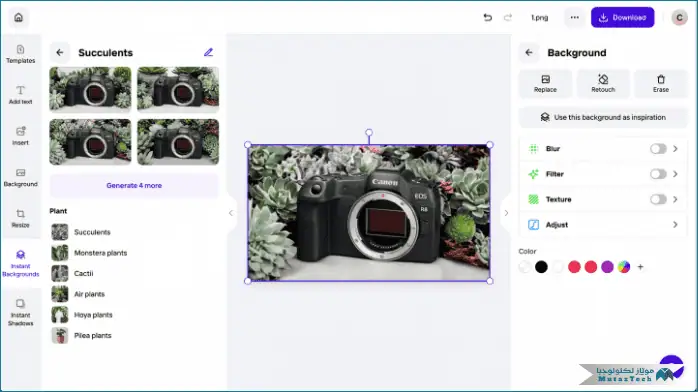Open Instant Backgrounds in sidebar
This screenshot has width=698, height=392.
pyautogui.click(x=20, y=263)
